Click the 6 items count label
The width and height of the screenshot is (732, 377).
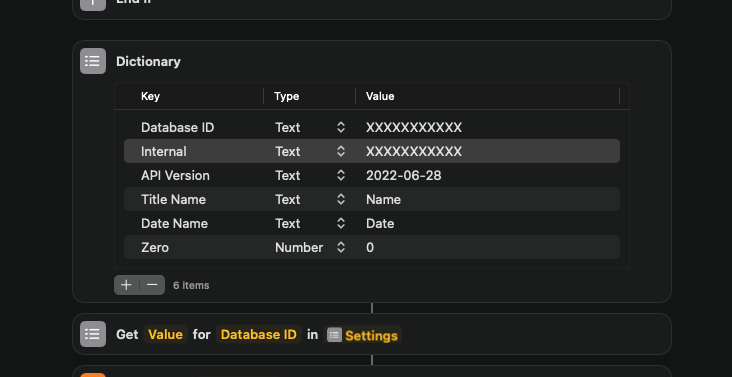191,285
